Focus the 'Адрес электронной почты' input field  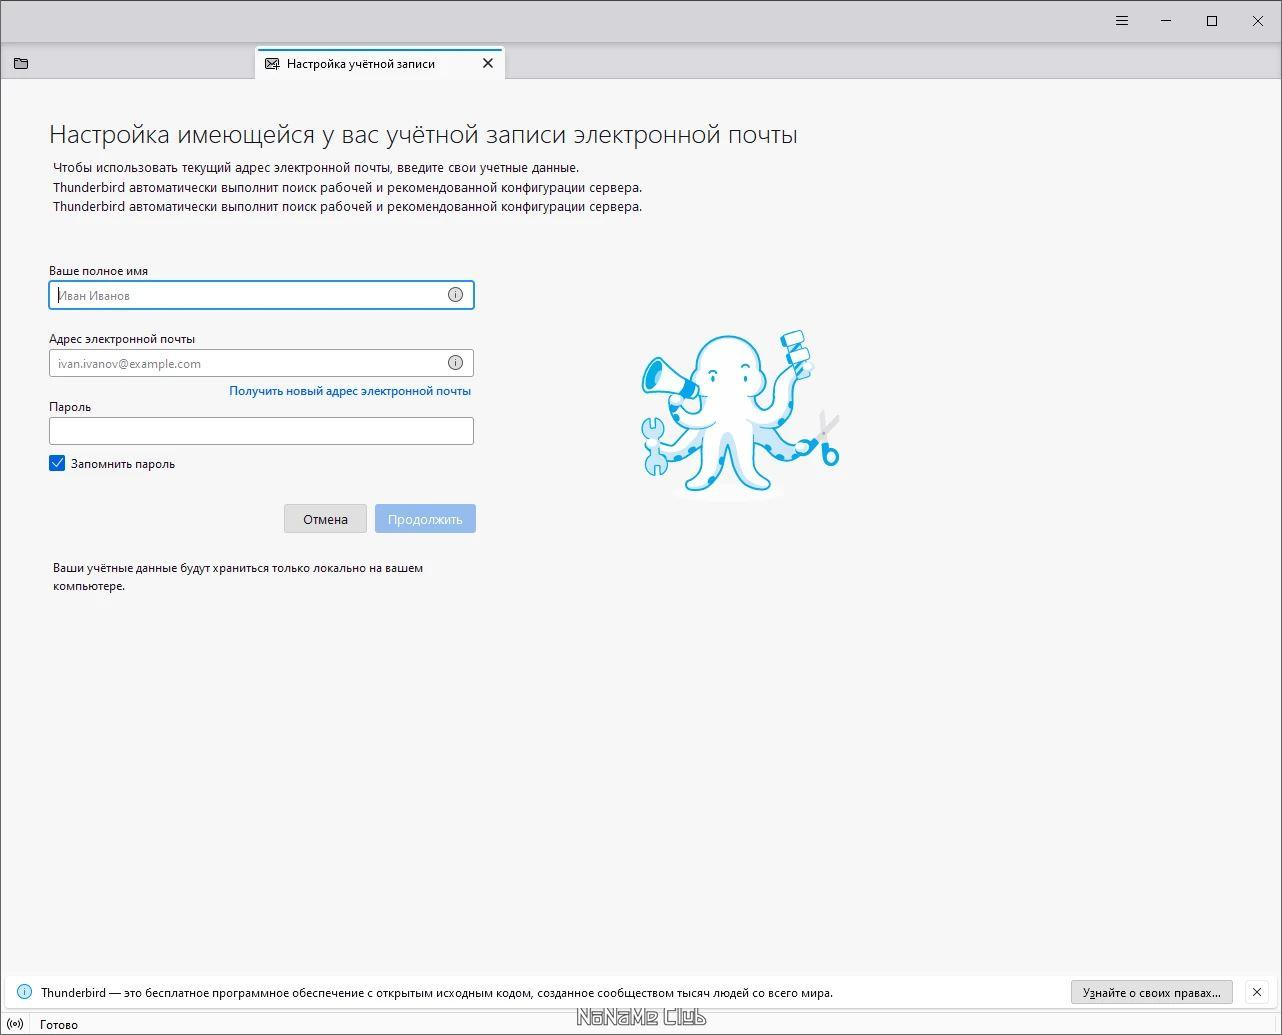[x=261, y=363]
